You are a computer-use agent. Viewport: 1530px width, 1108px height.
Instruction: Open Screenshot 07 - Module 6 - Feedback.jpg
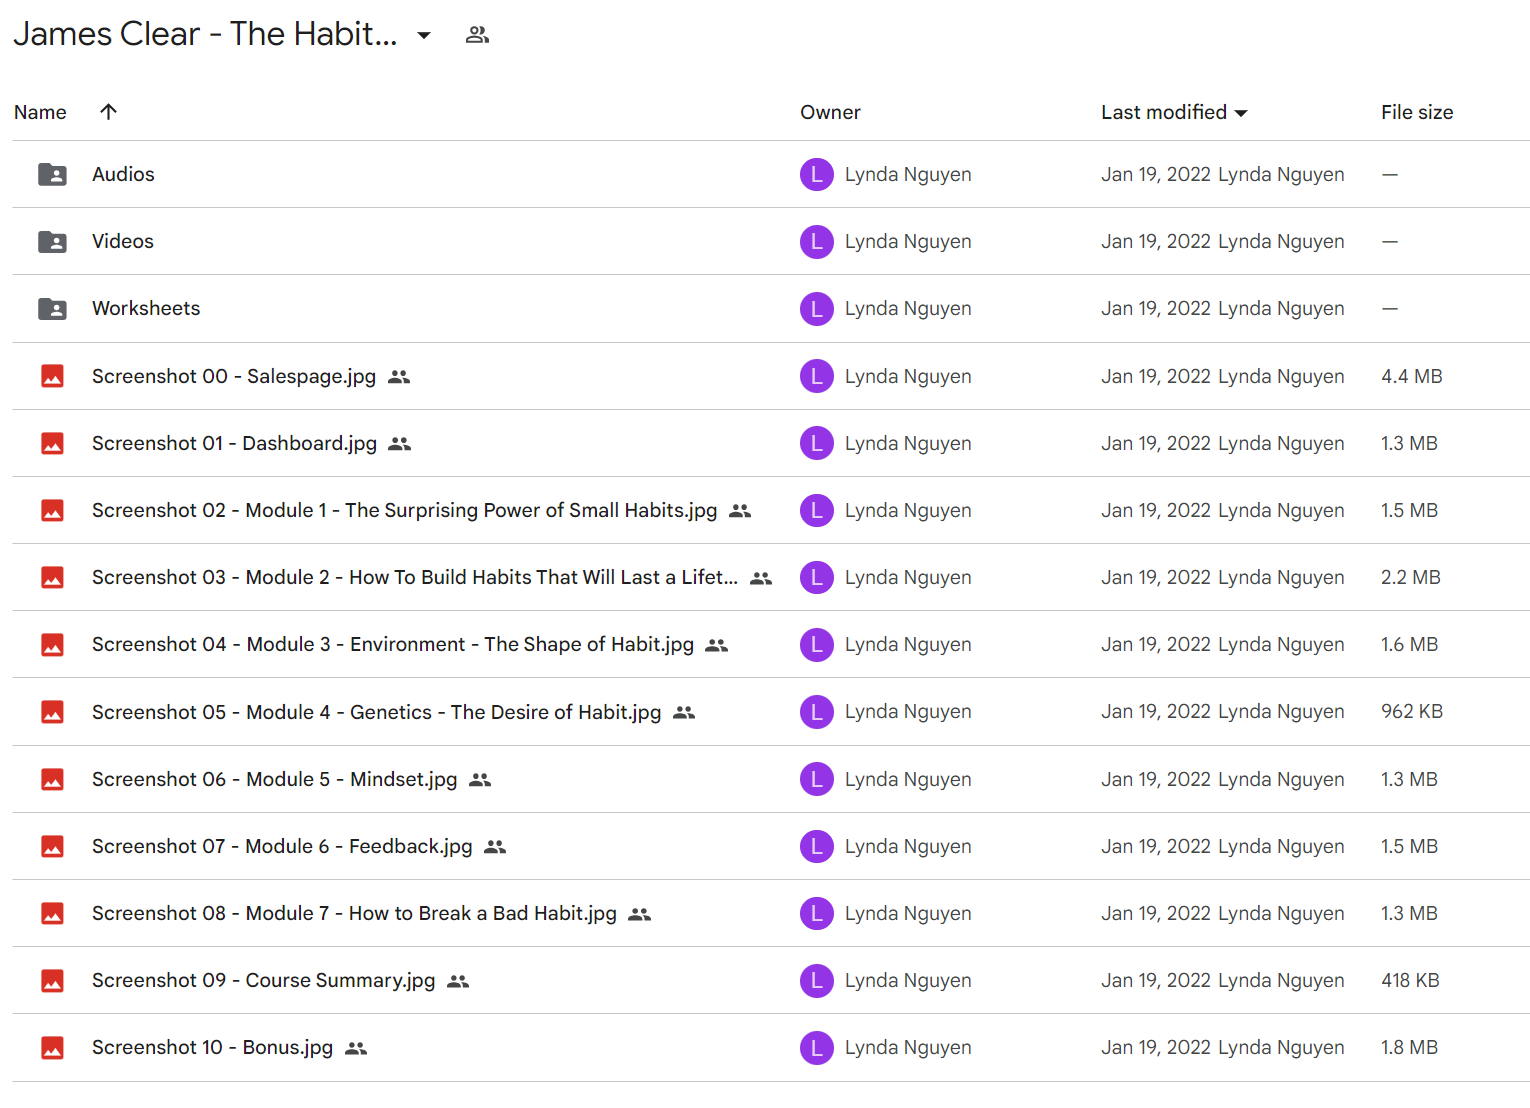tap(282, 846)
